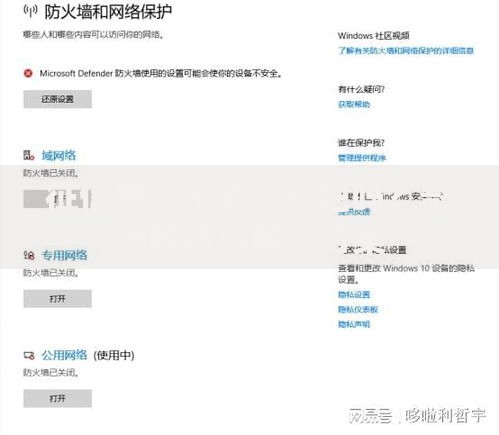Click the 防火墙已关闭 status under 专用网络
Image resolution: width=499 pixels, height=435 pixels.
coord(51,273)
